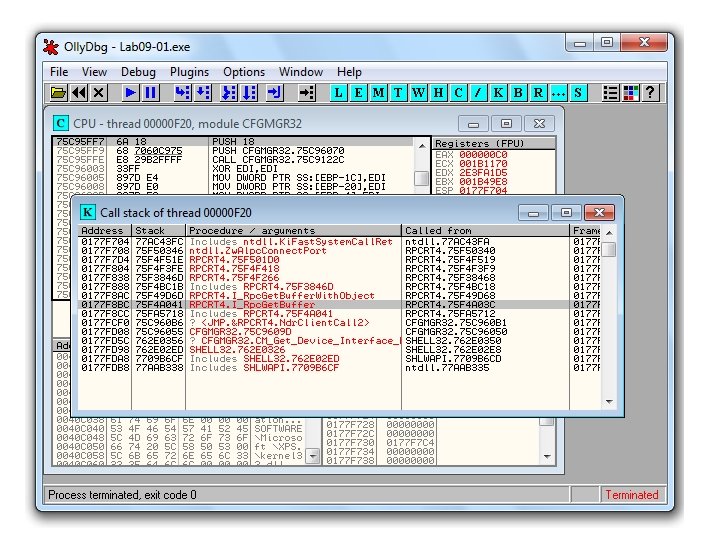Screen dimensions: 720x540
Task: Open Patches window with slash button
Action: coord(478,93)
